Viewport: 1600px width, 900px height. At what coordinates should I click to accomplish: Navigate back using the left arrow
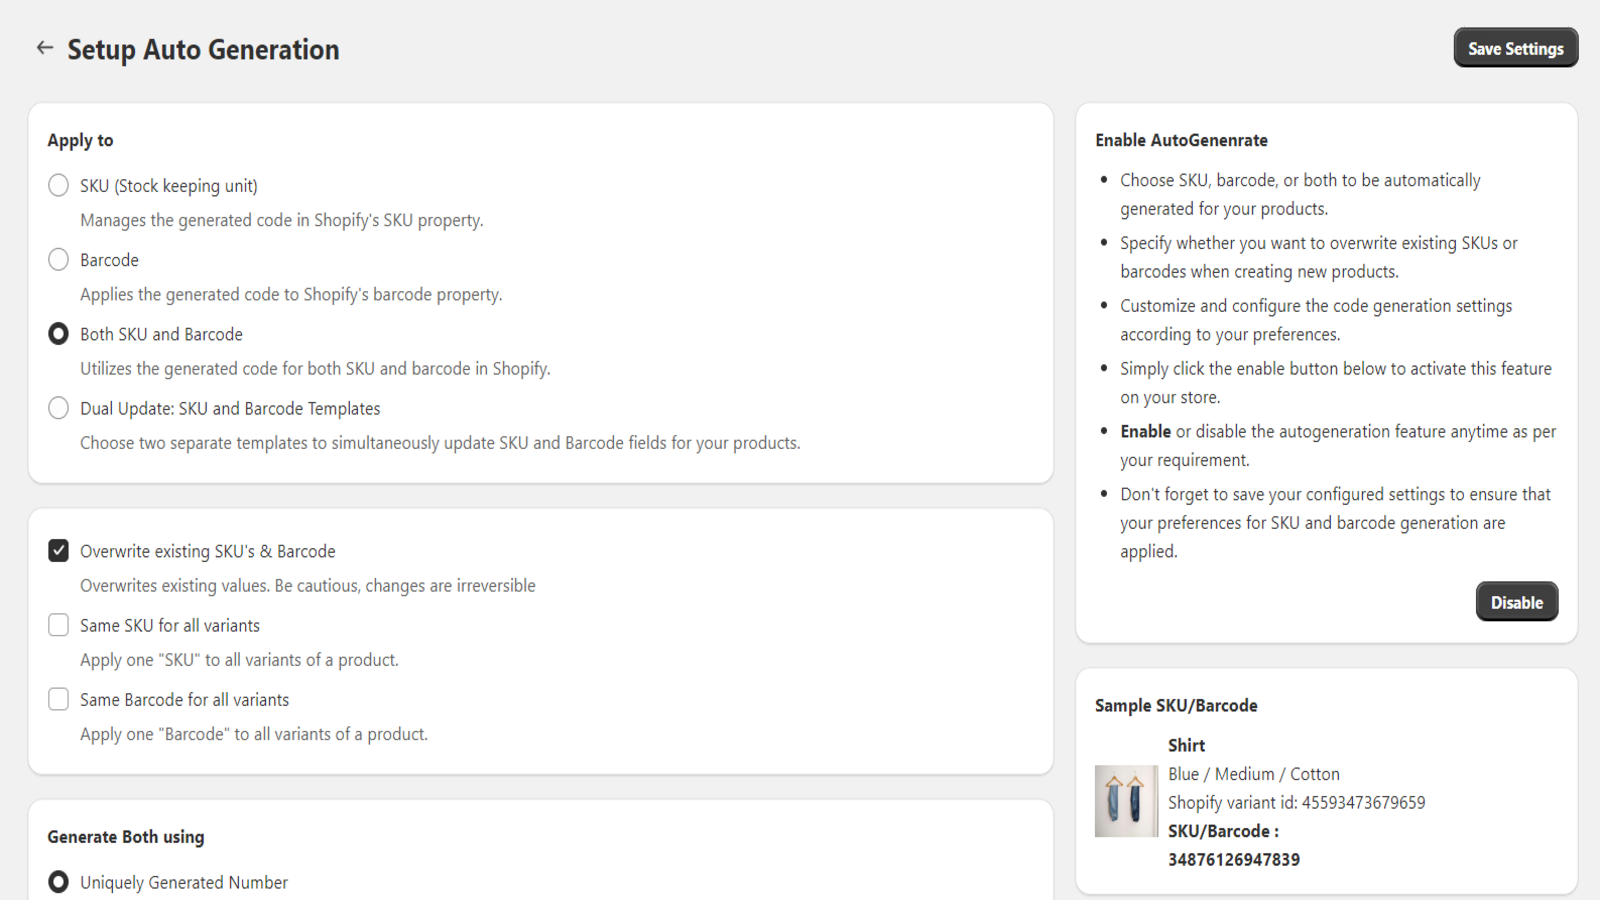(44, 47)
